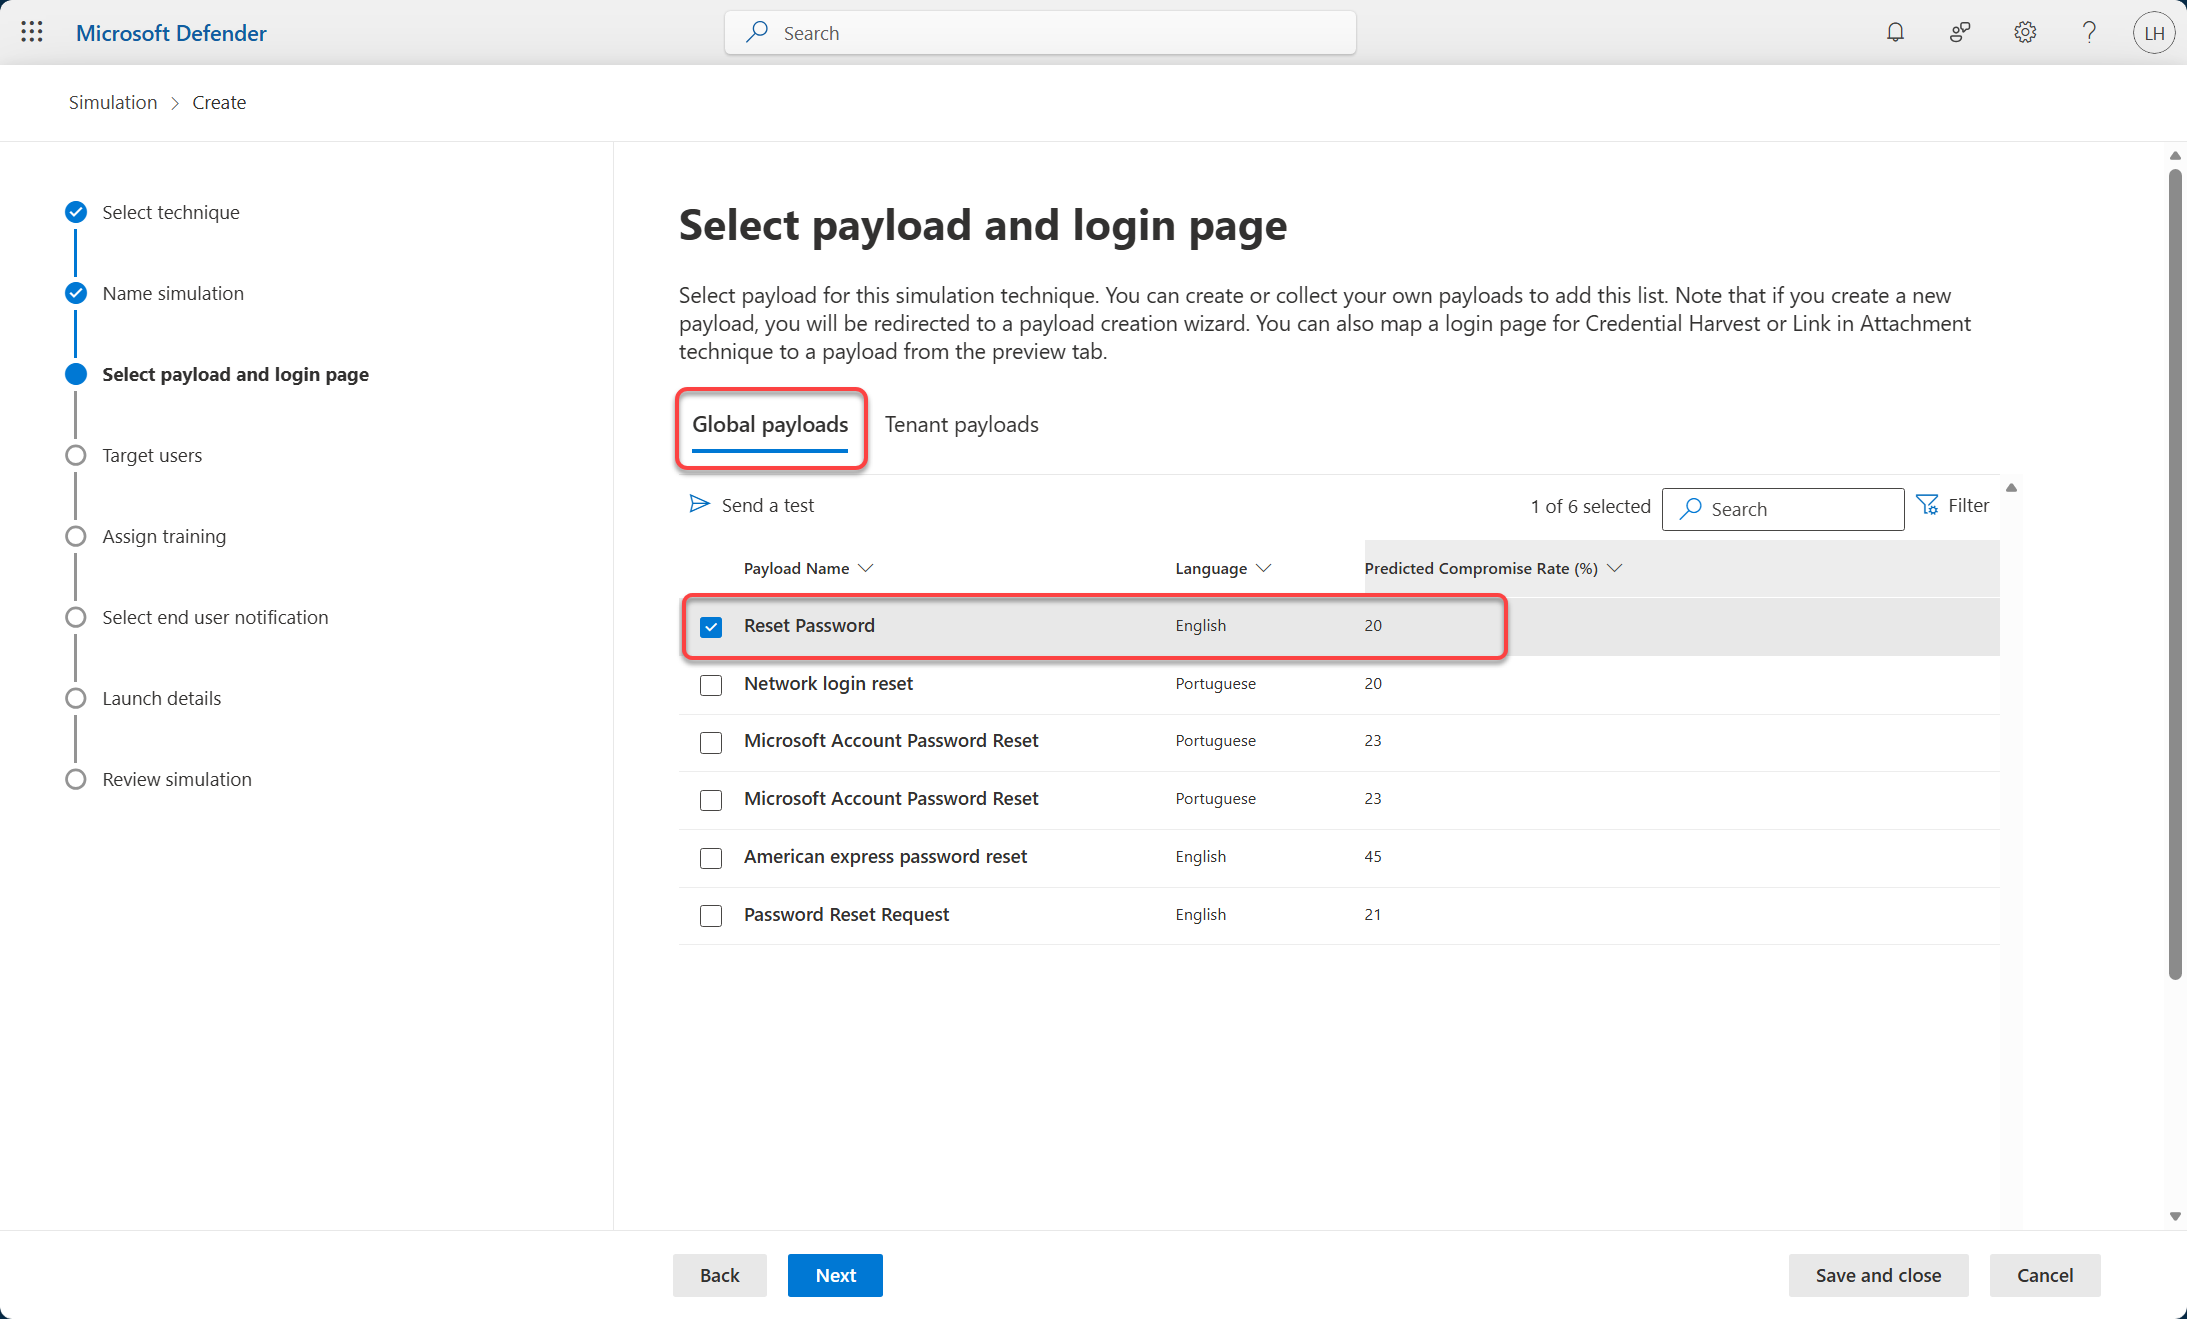Click the community people icon in header
The width and height of the screenshot is (2187, 1319).
click(1960, 32)
